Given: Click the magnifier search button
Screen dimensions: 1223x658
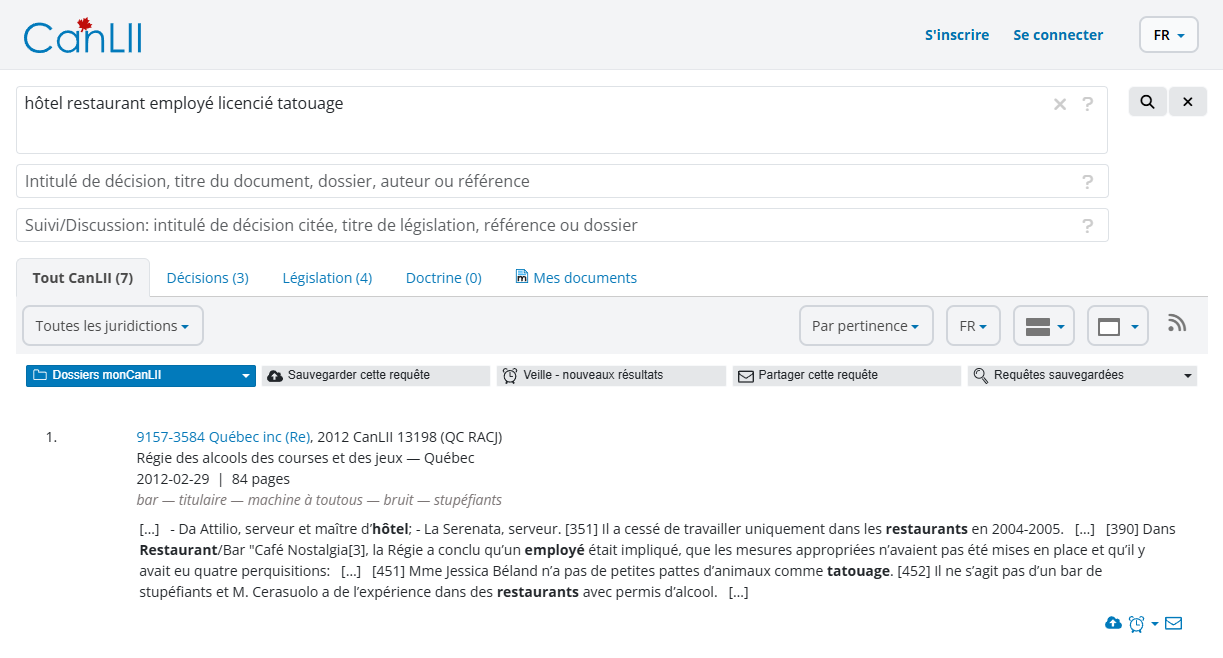Looking at the screenshot, I should pos(1148,102).
